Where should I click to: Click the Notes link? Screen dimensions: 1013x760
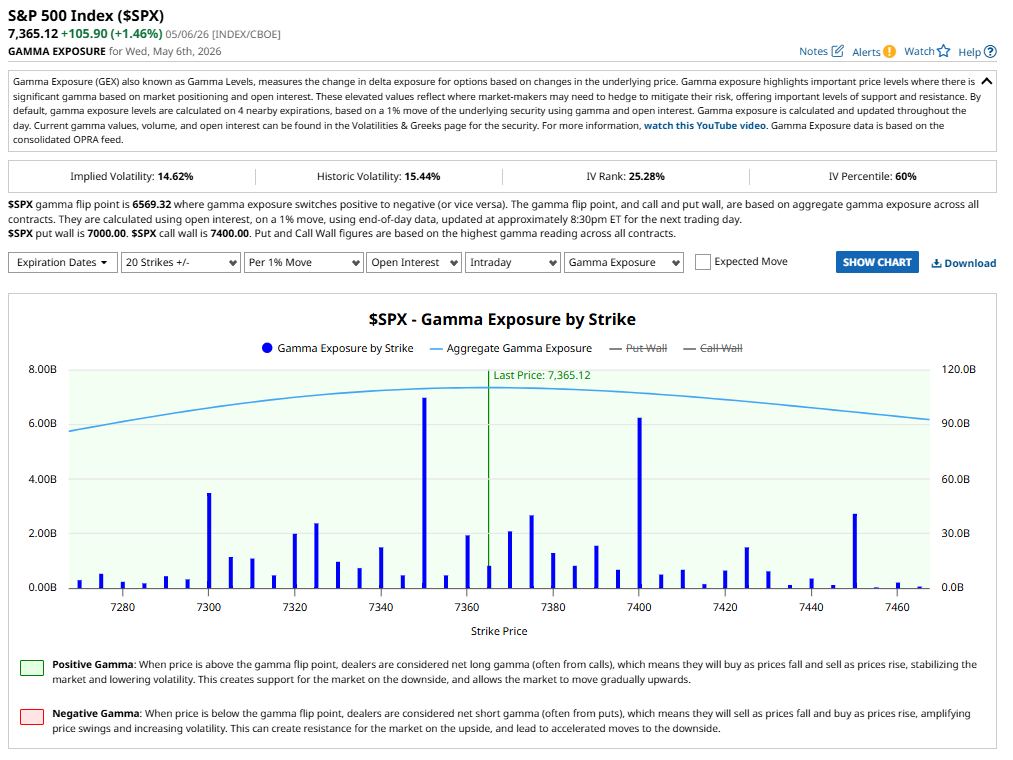(813, 51)
